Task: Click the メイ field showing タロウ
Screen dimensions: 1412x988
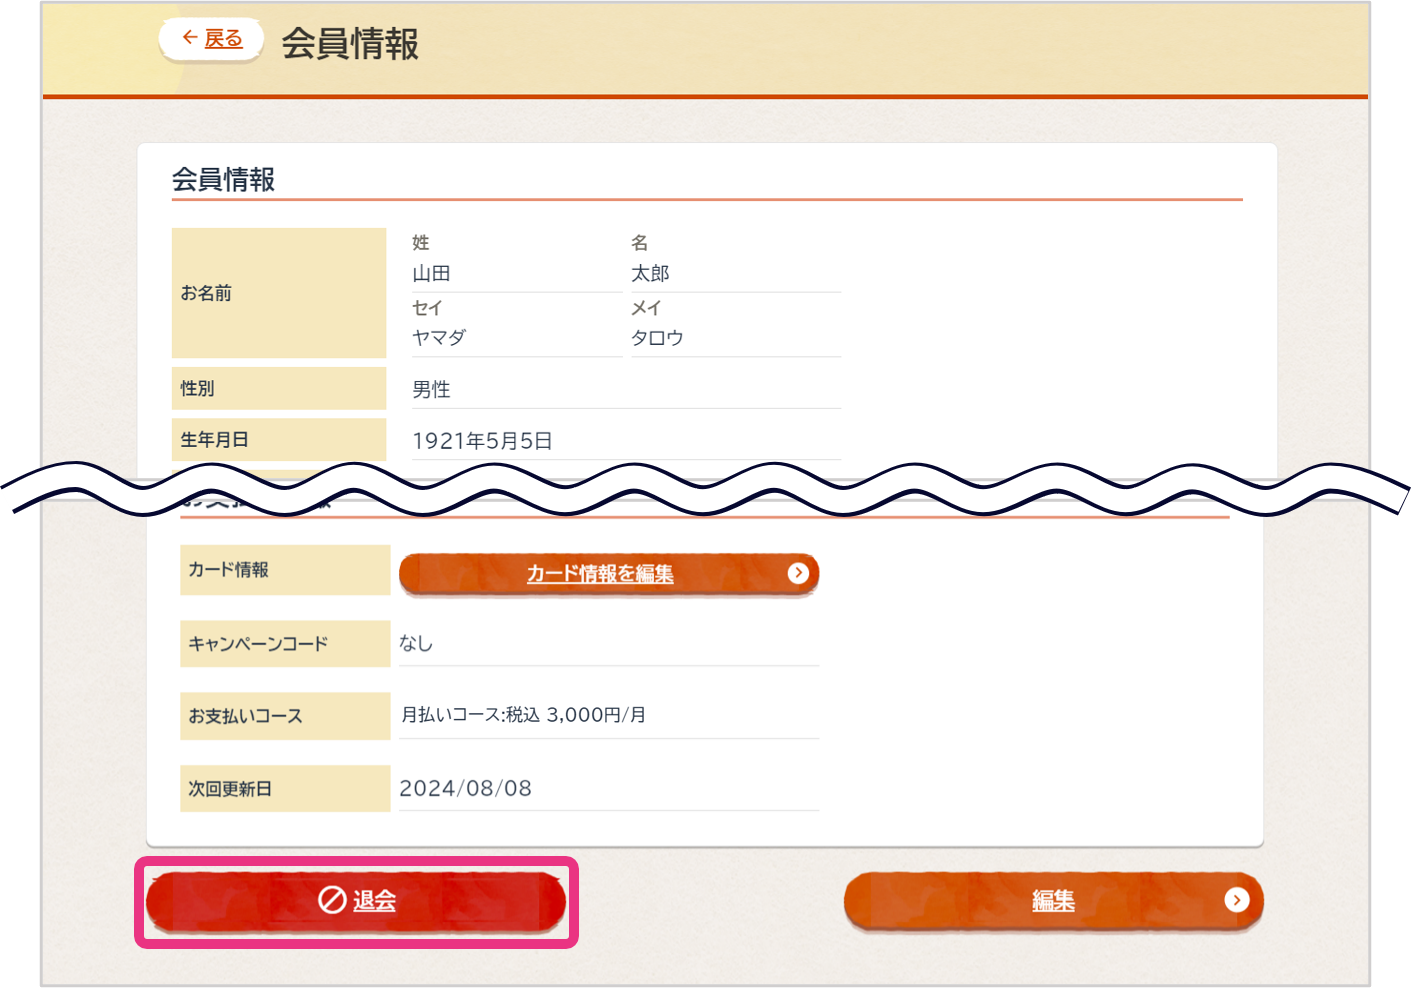Action: pos(657,338)
